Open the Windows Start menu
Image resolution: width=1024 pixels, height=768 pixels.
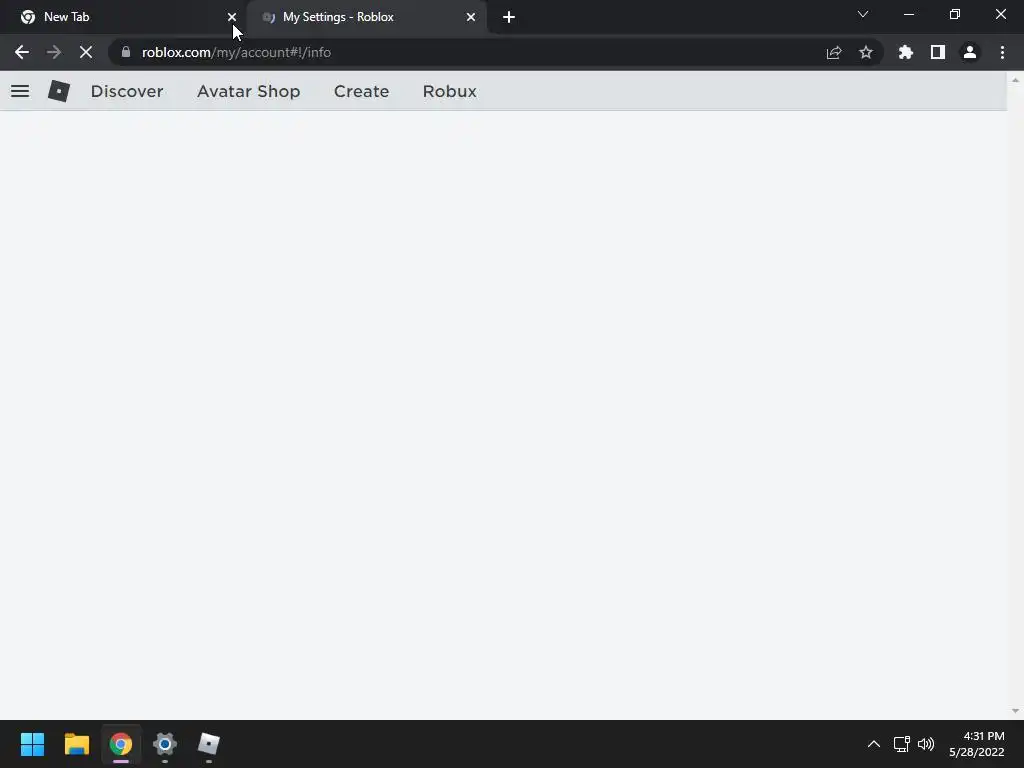(32, 744)
